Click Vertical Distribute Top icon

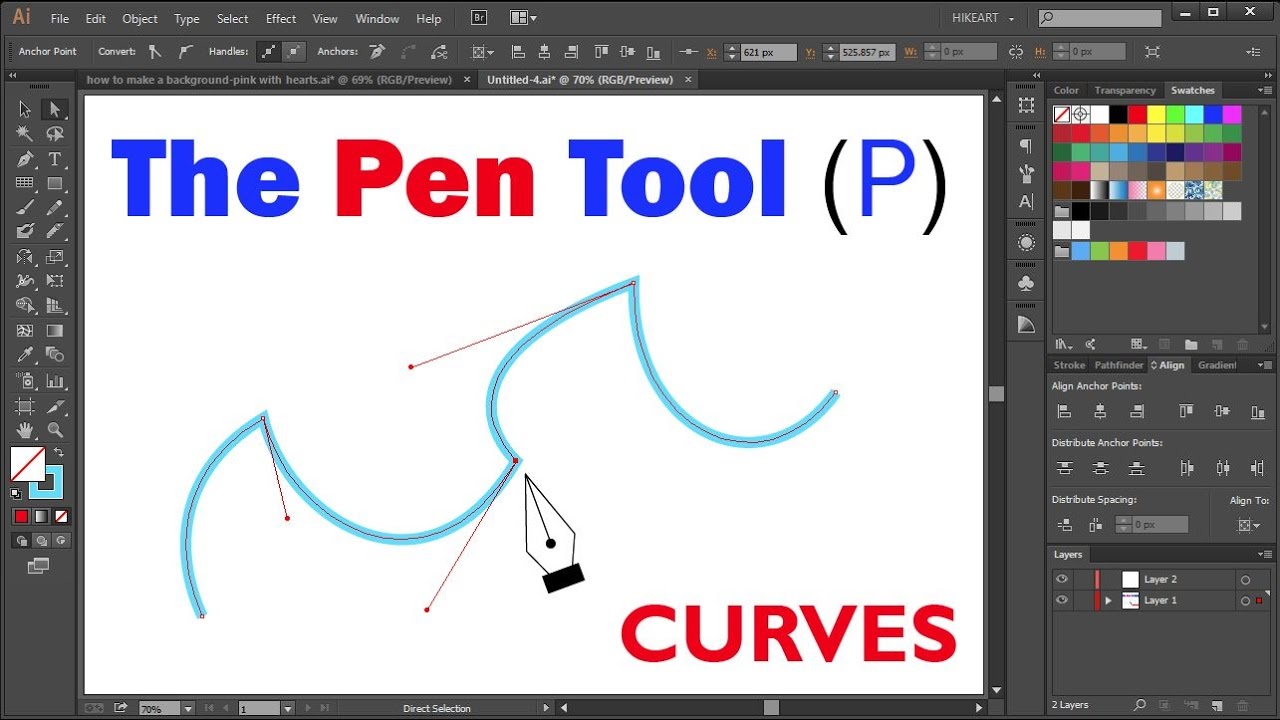(1064, 468)
